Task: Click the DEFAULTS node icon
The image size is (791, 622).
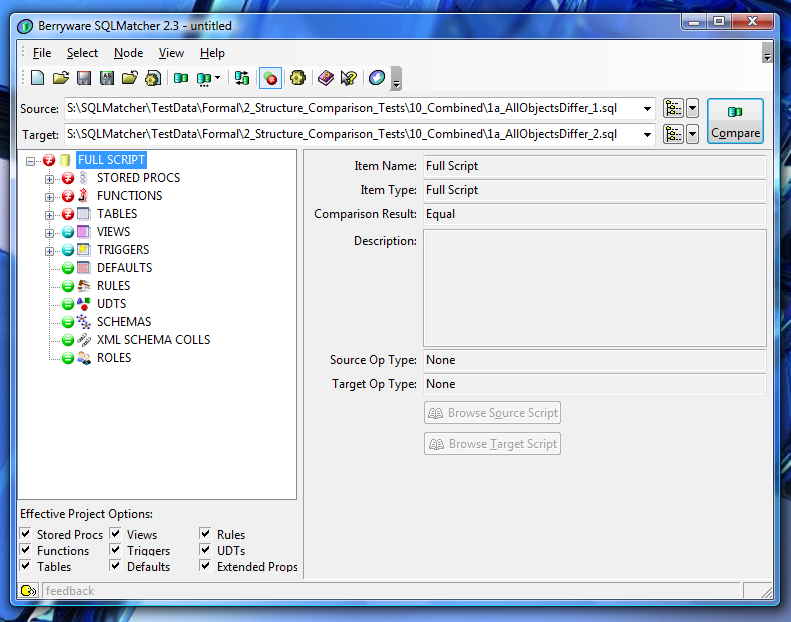Action: pos(84,268)
